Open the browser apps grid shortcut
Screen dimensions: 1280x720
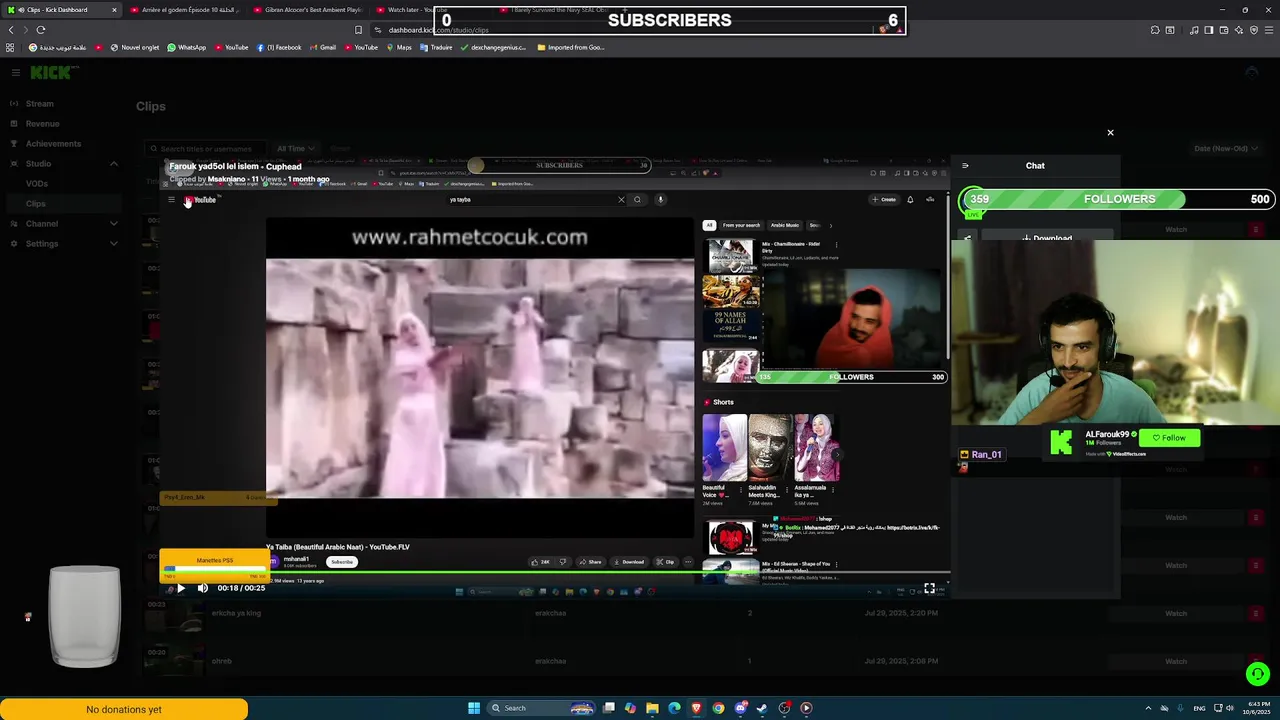(x=11, y=47)
